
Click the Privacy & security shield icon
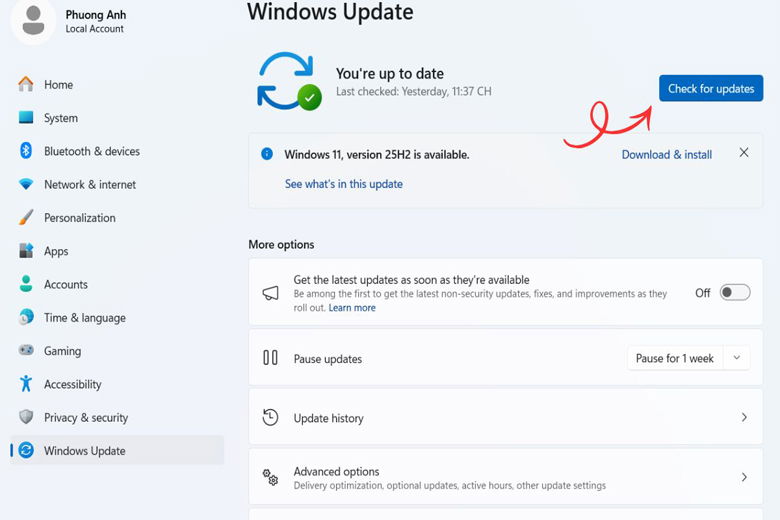click(26, 417)
